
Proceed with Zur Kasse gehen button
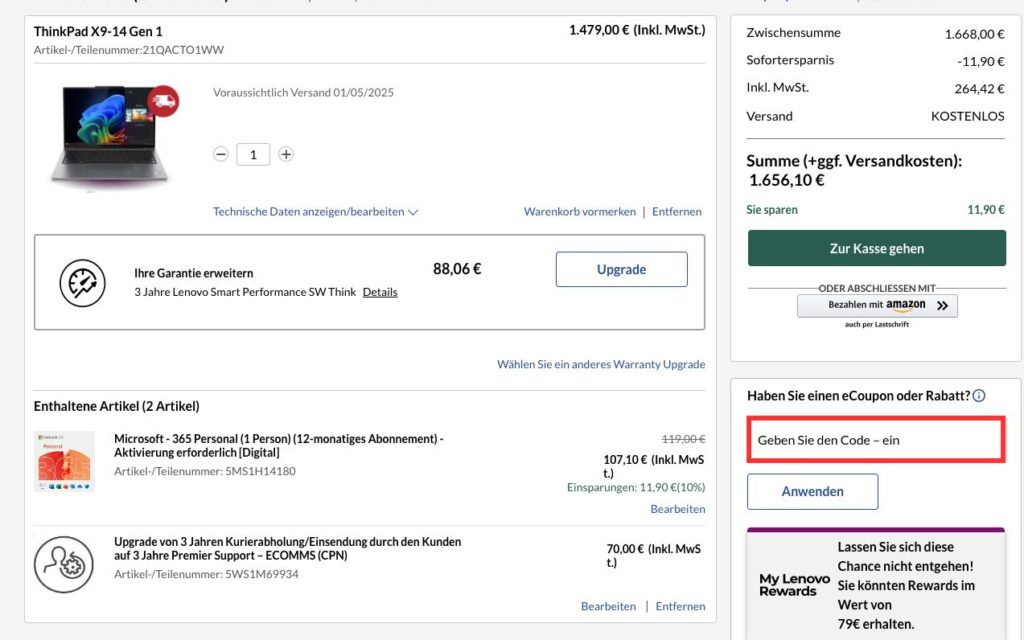point(876,248)
